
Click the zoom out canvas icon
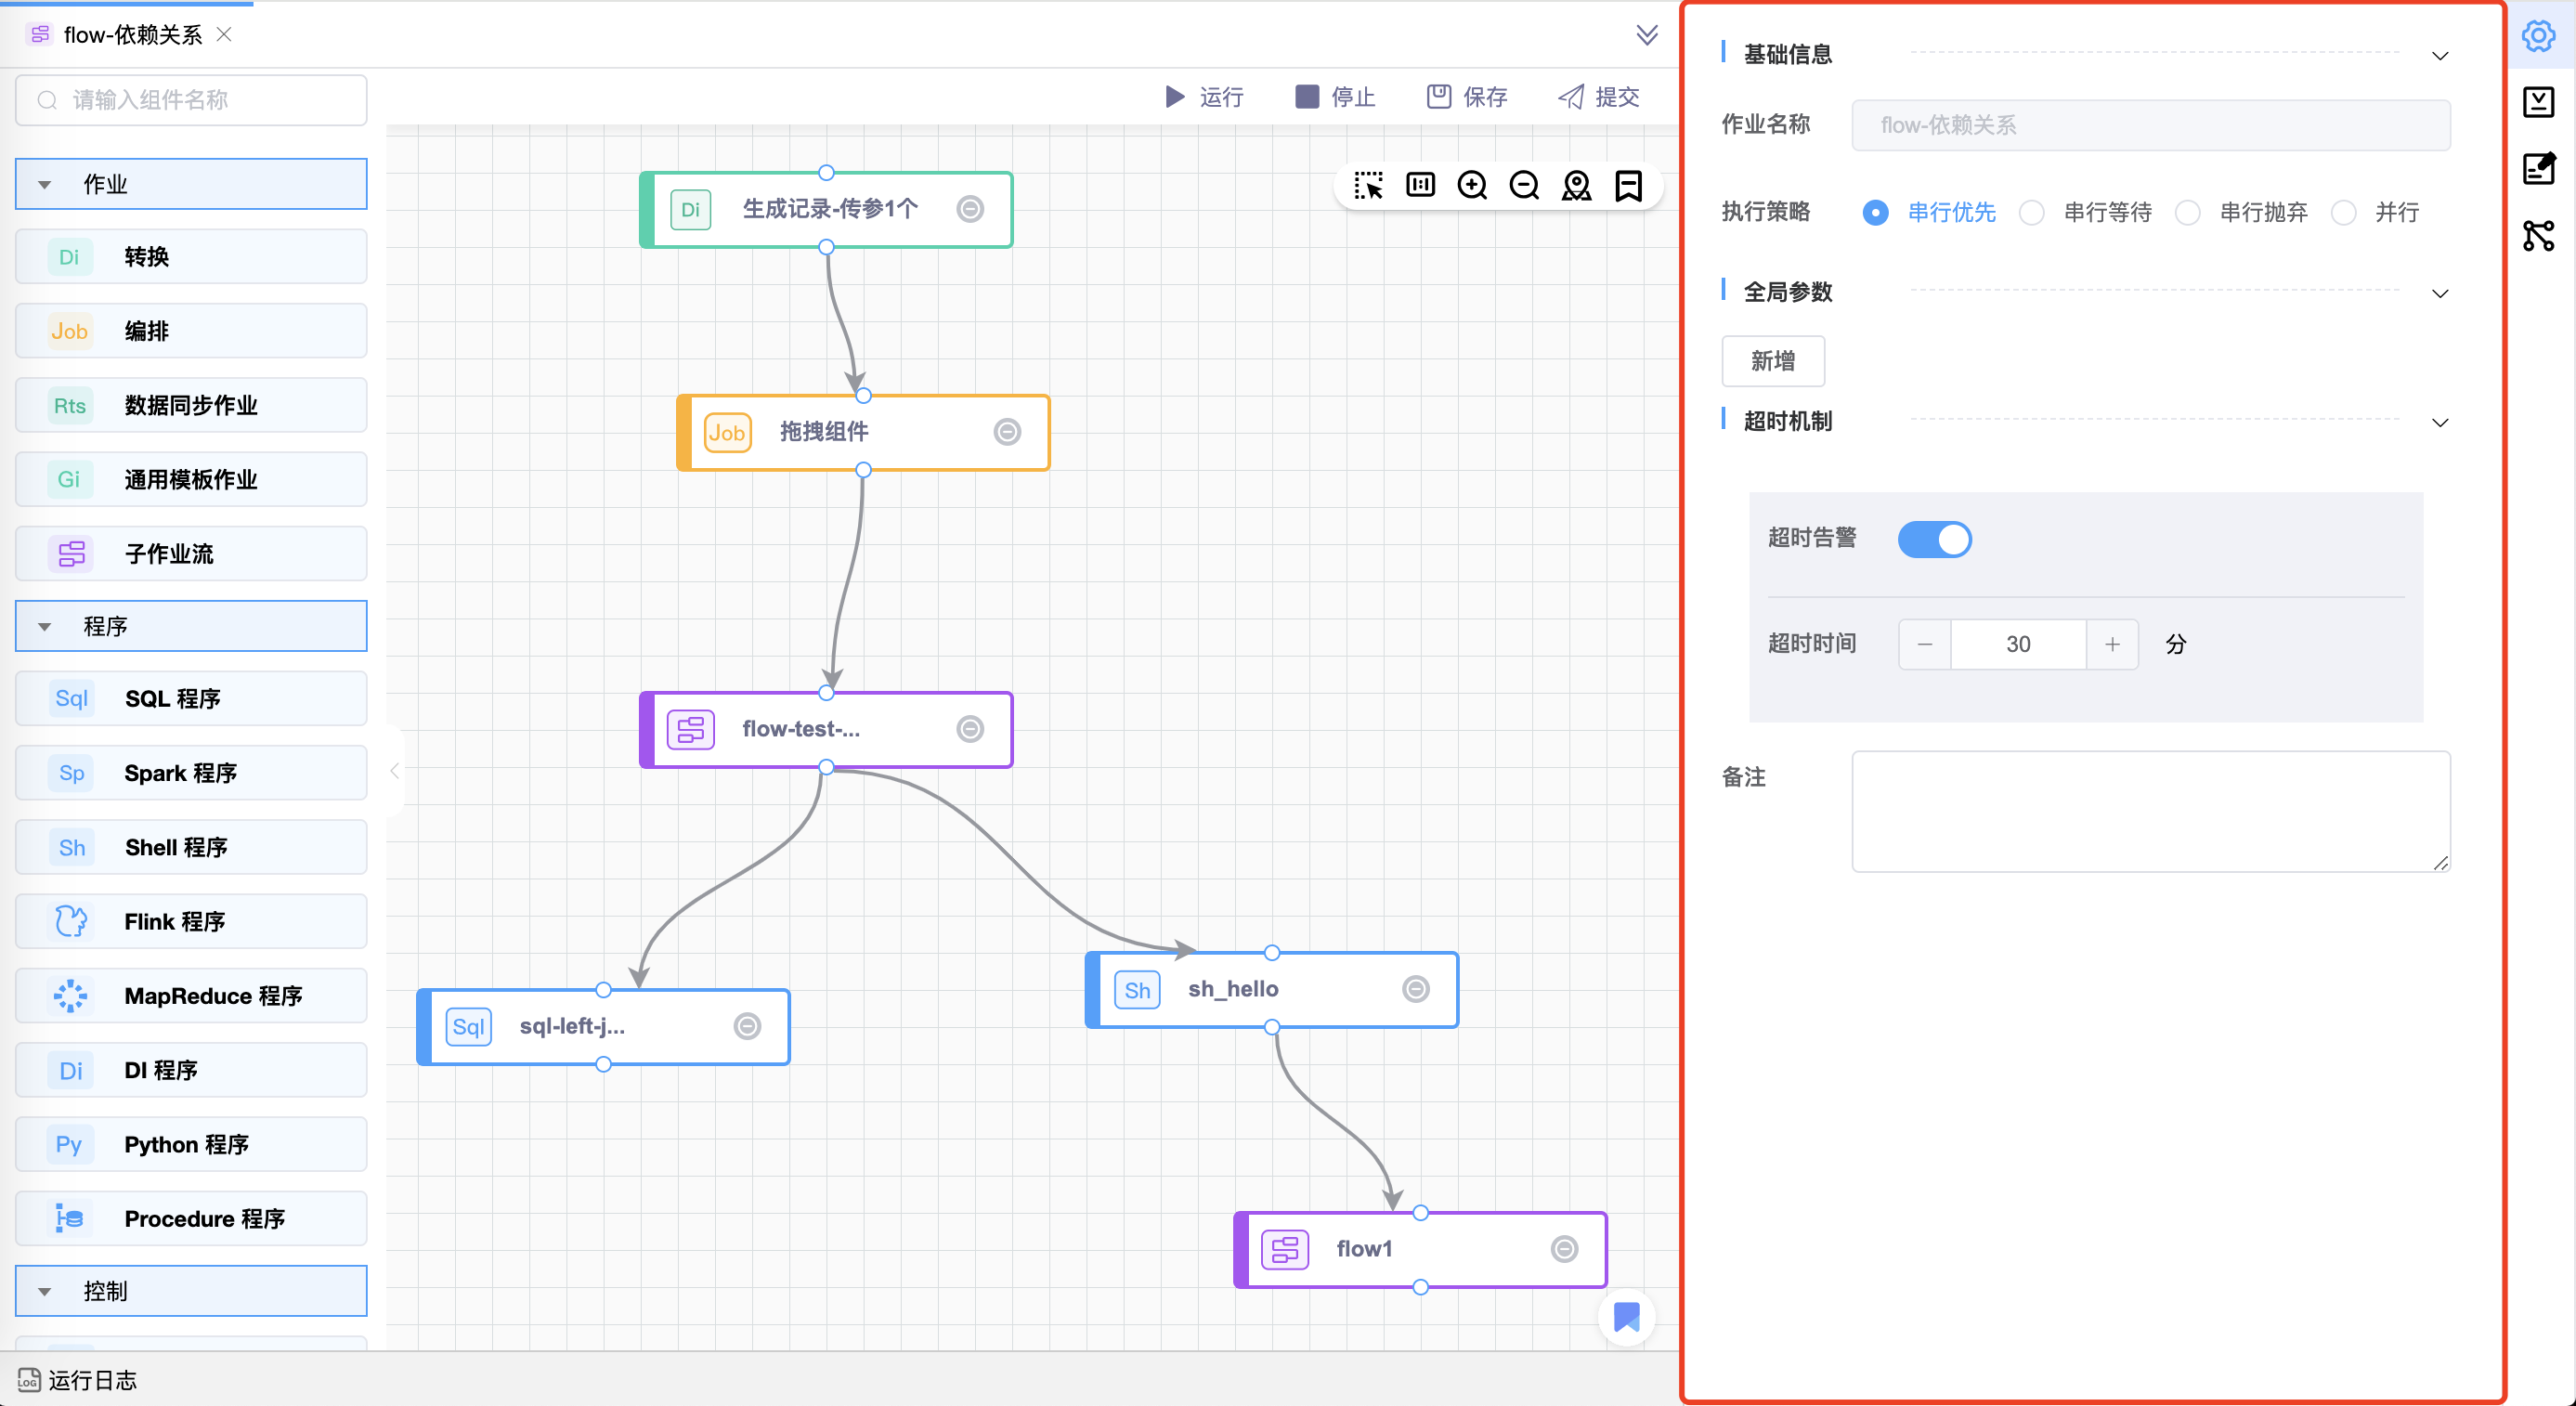tap(1524, 186)
